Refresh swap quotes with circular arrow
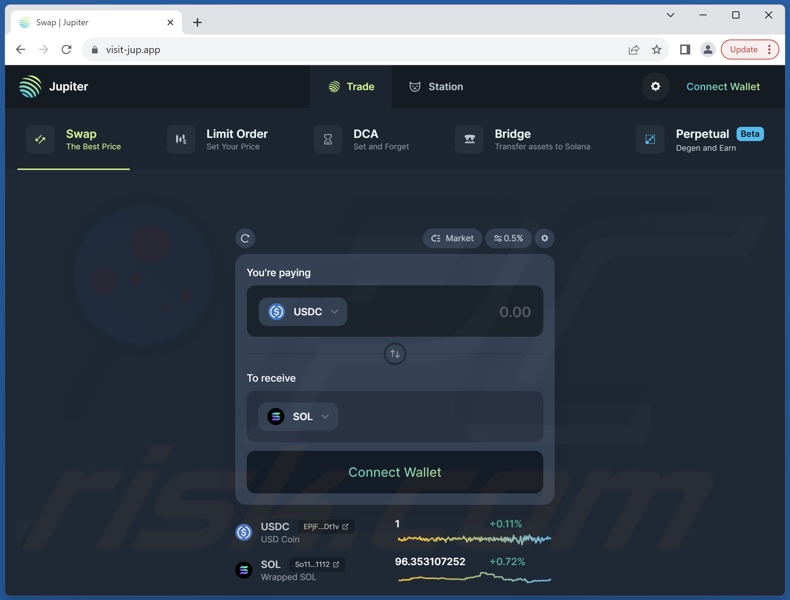Screen dimensions: 790x600 (x=245, y=238)
